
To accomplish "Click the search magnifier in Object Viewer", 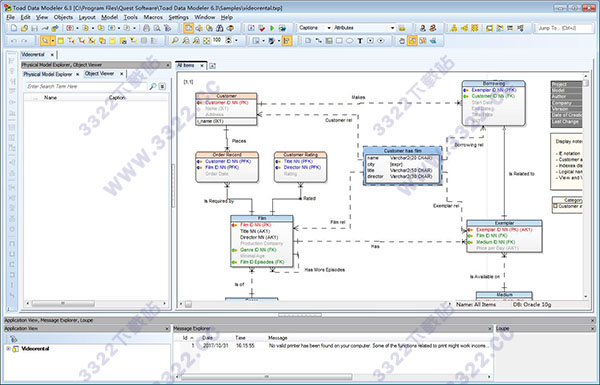I will click(152, 86).
